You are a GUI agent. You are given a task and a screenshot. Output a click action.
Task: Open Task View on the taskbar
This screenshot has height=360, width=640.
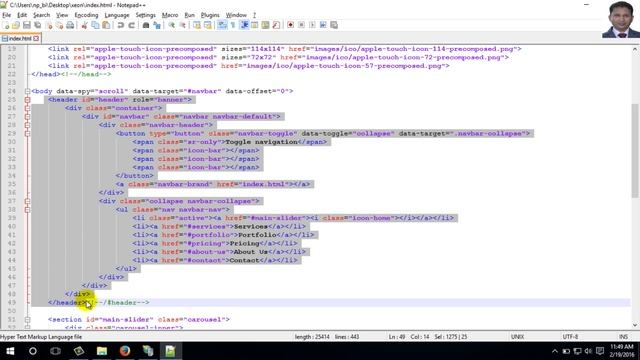[x=56, y=351]
